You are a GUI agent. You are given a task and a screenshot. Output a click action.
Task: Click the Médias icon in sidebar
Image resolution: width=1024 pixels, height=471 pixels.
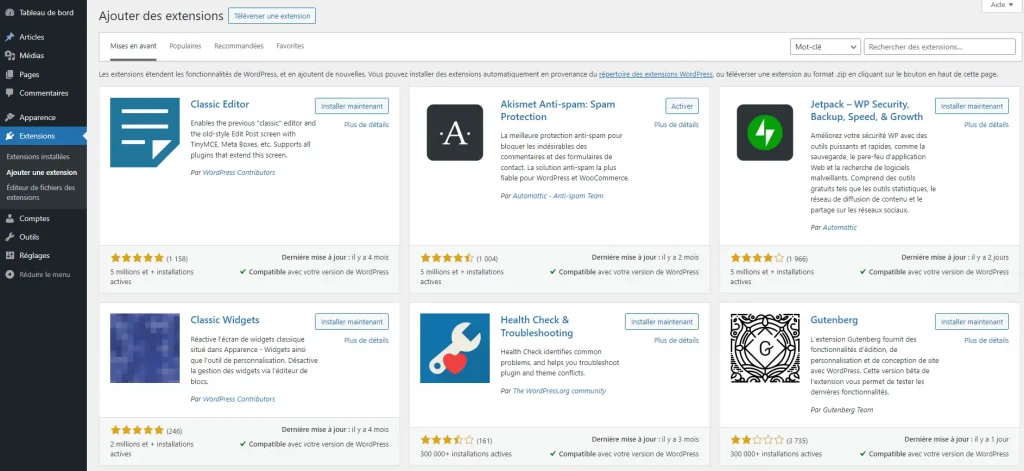point(10,56)
